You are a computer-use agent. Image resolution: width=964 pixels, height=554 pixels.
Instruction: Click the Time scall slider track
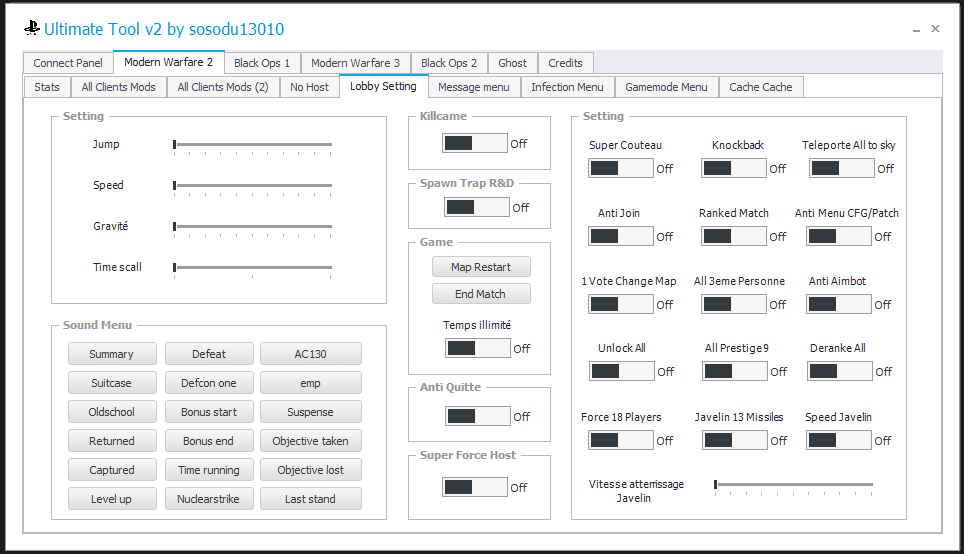tap(253, 267)
